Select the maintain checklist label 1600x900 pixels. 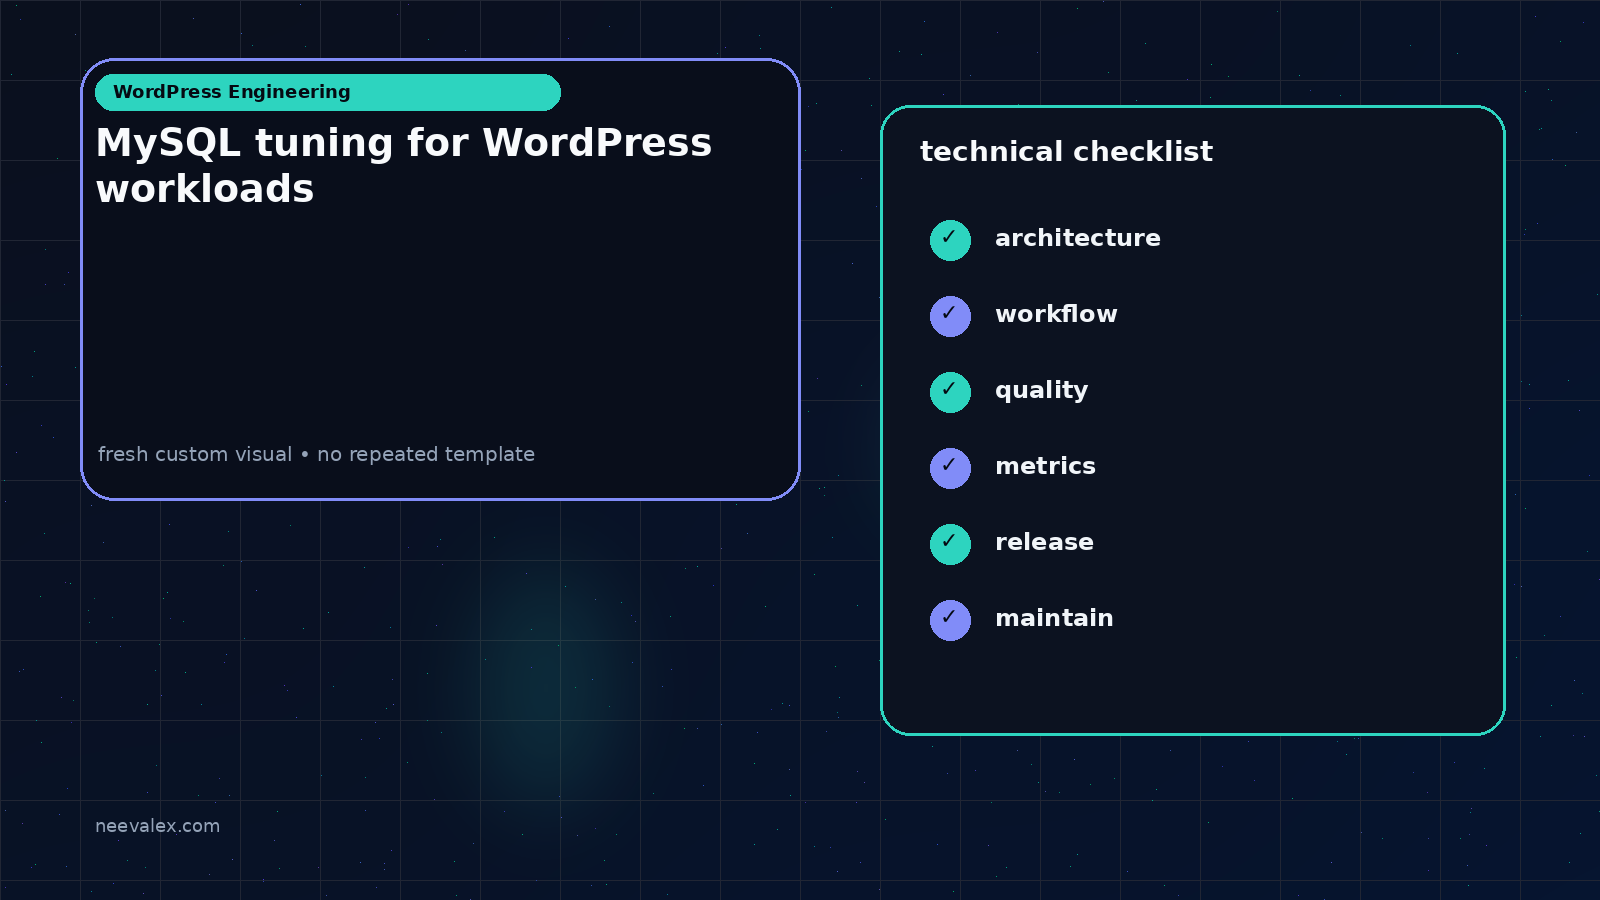click(x=1054, y=618)
